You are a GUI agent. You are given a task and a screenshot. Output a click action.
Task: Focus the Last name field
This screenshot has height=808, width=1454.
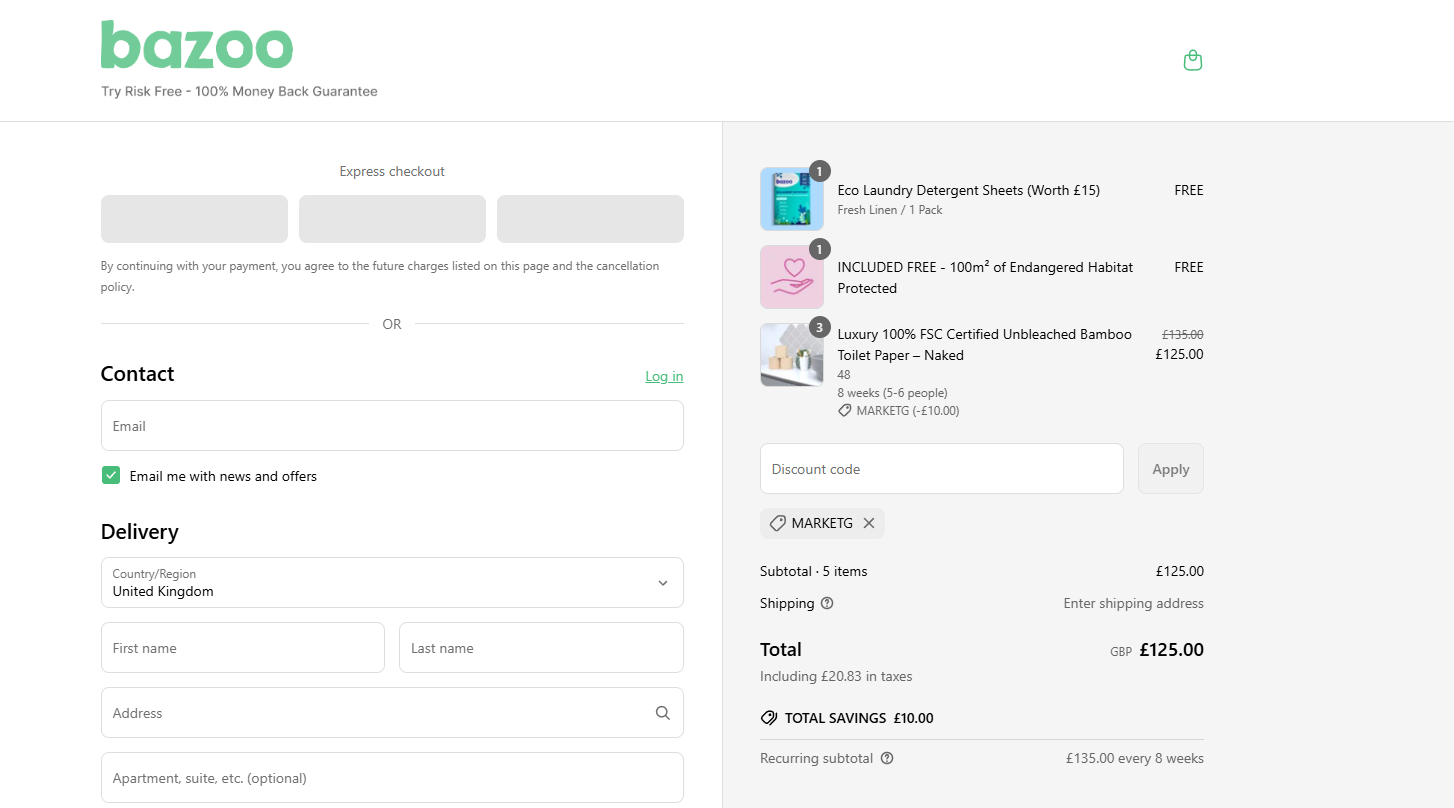(541, 648)
